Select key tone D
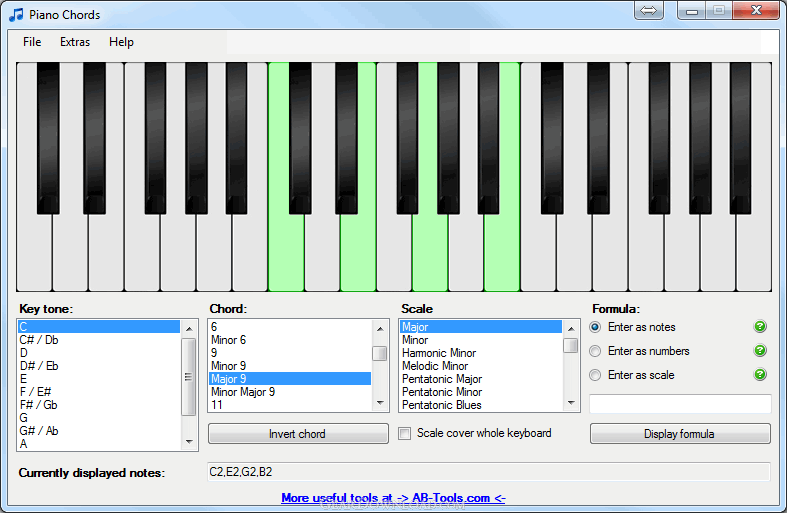This screenshot has width=787, height=513. (x=99, y=353)
